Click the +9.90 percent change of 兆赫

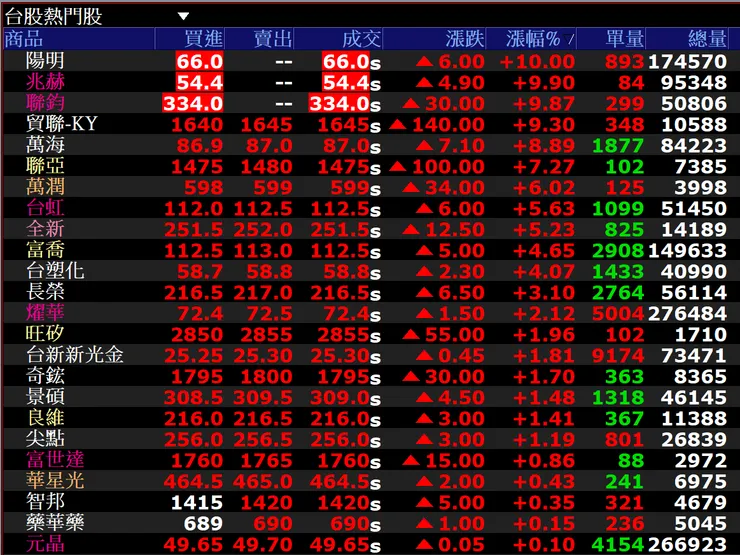click(544, 83)
